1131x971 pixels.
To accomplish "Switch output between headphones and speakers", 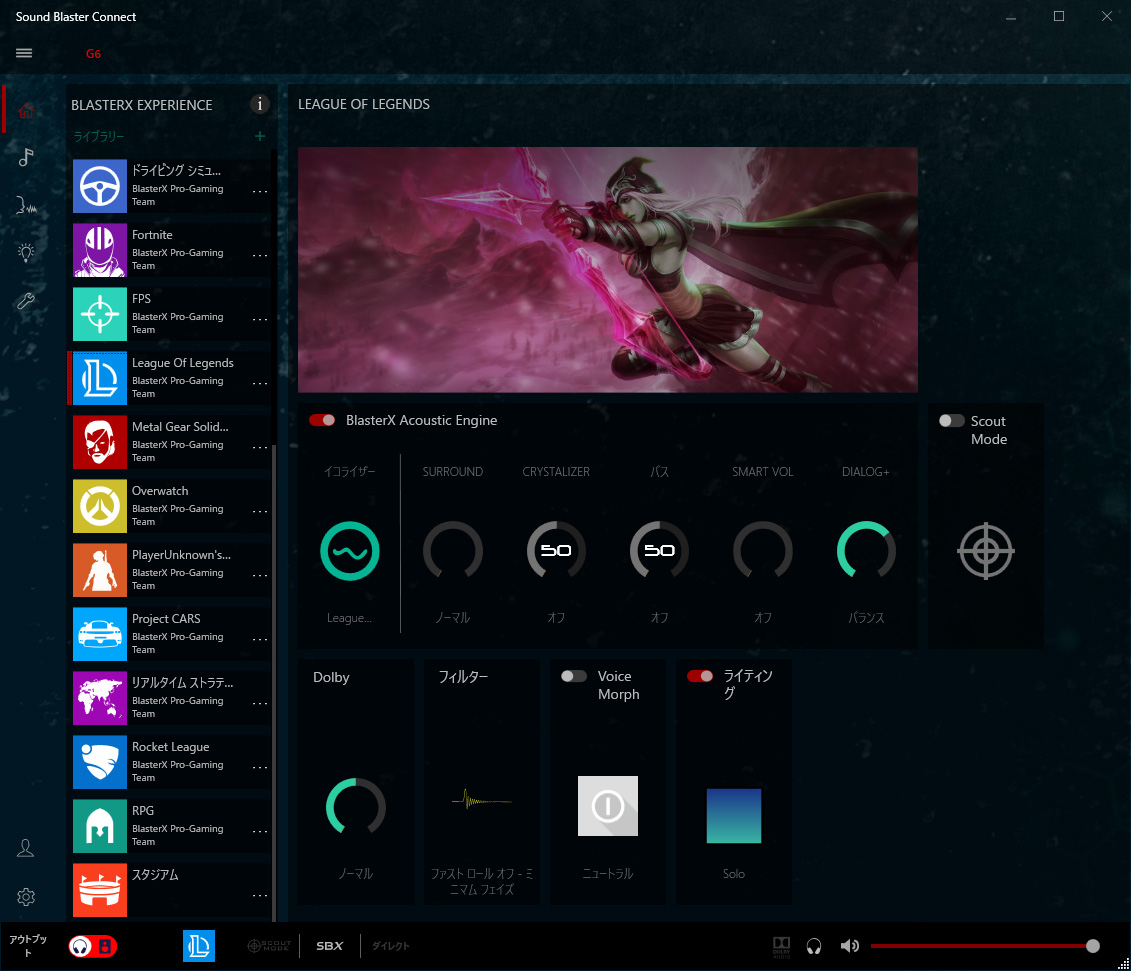I will [x=92, y=946].
